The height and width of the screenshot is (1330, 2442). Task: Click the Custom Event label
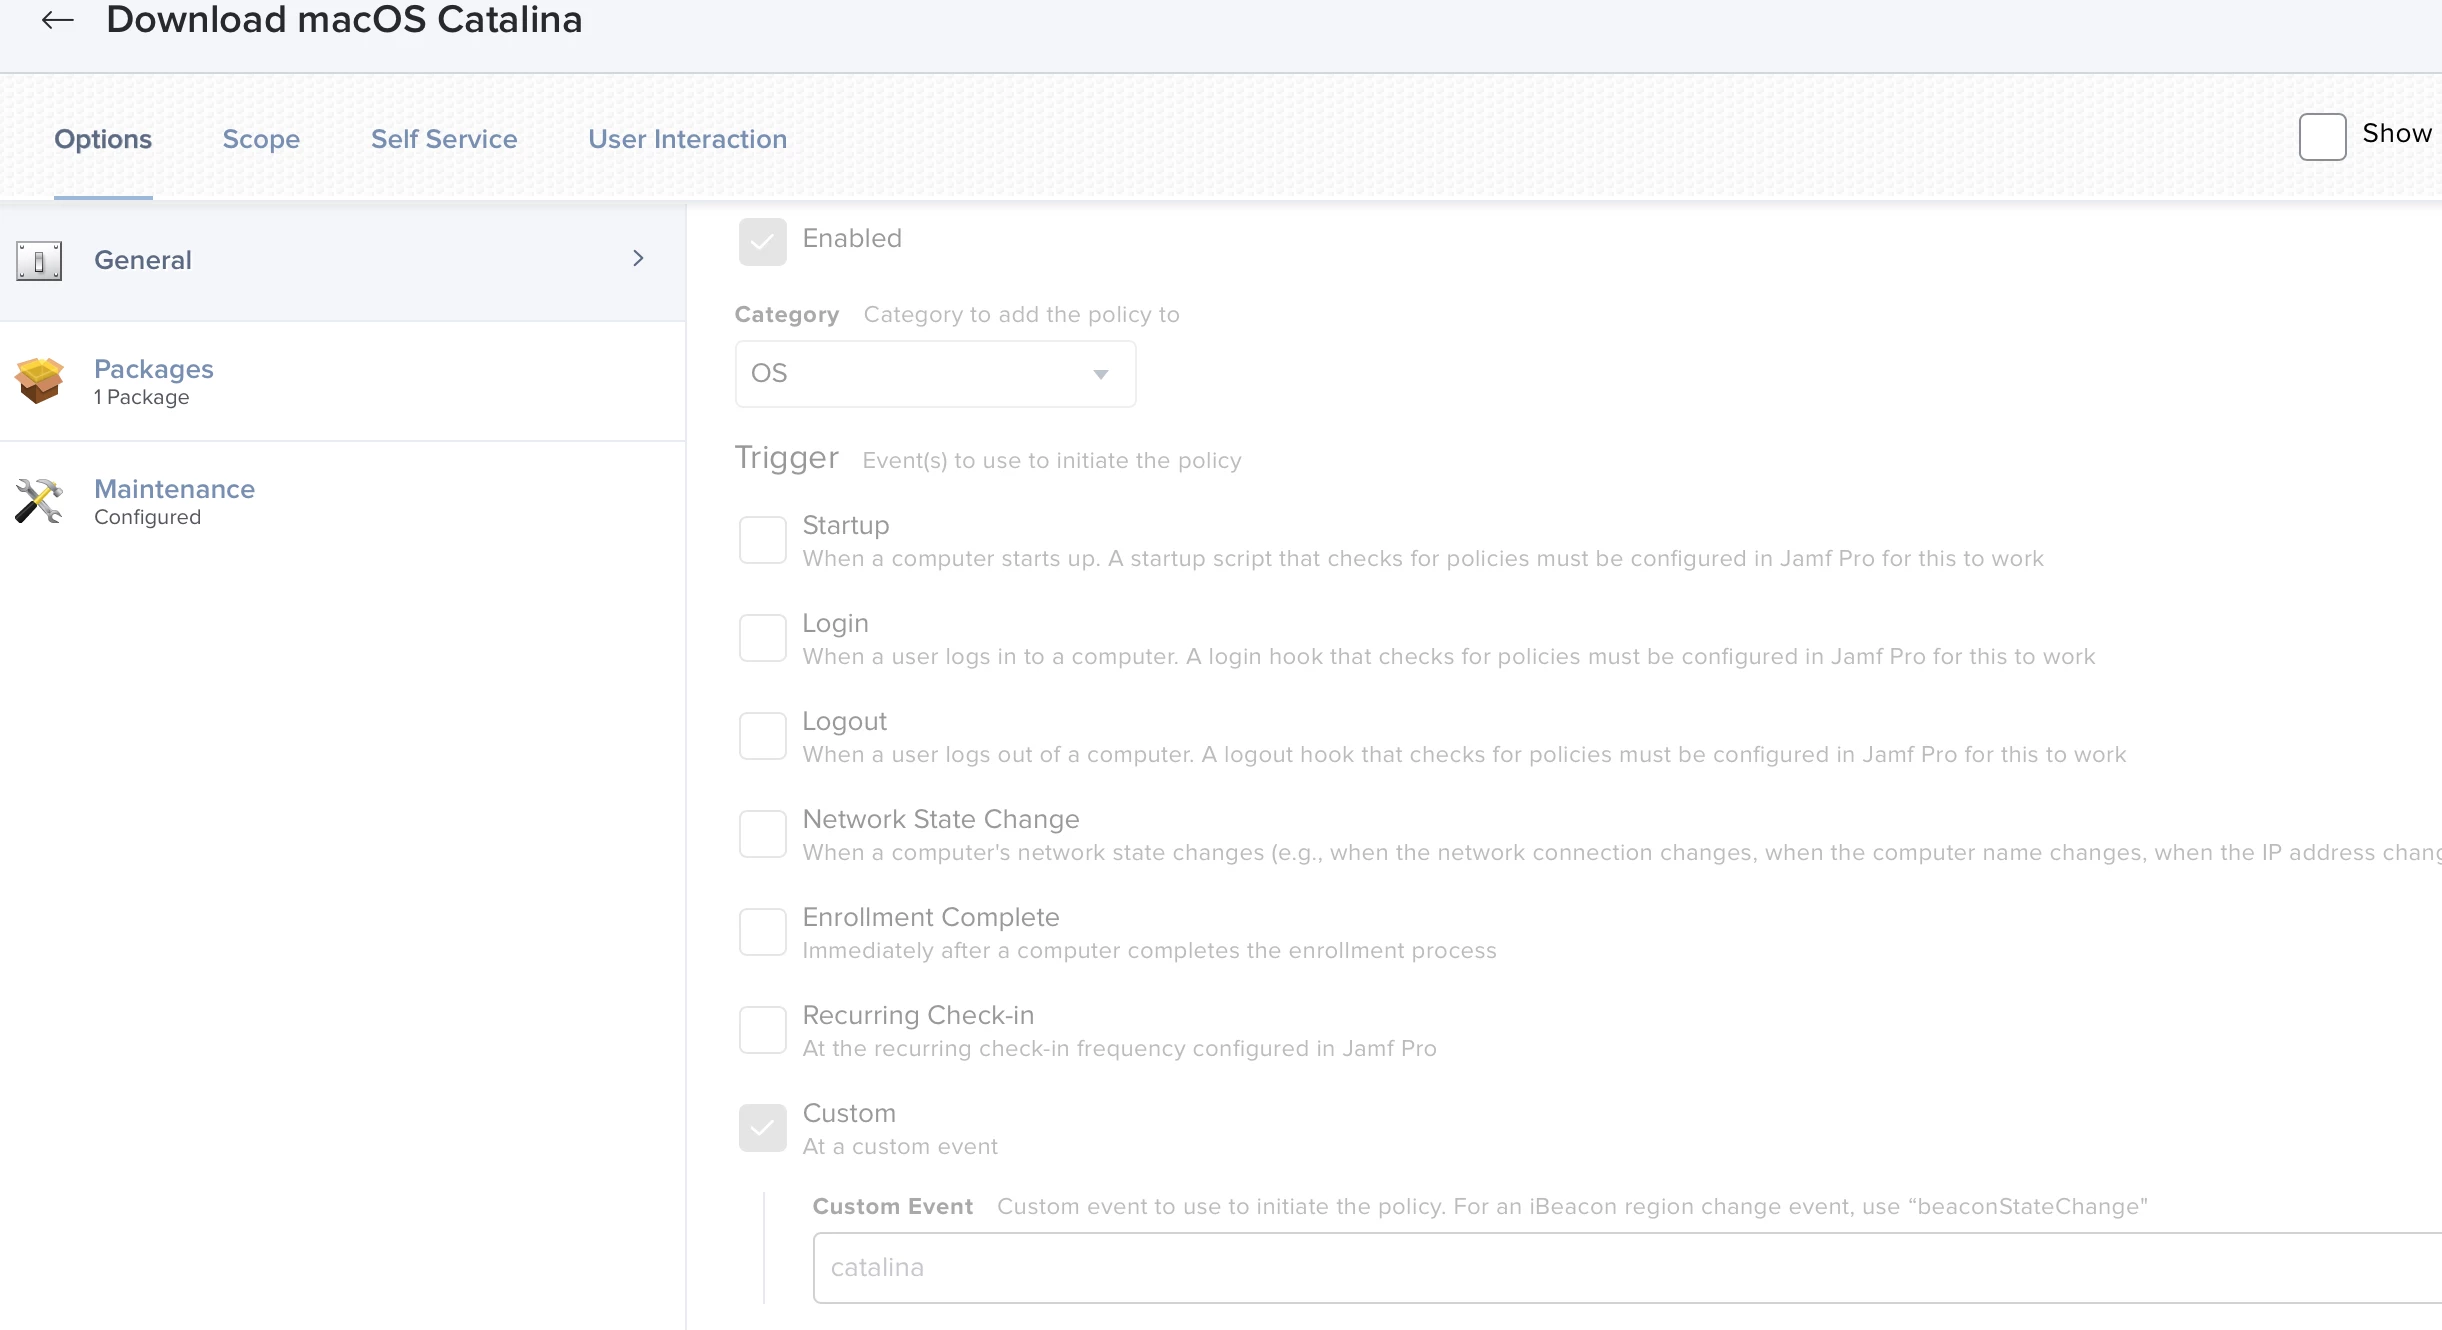click(x=893, y=1207)
